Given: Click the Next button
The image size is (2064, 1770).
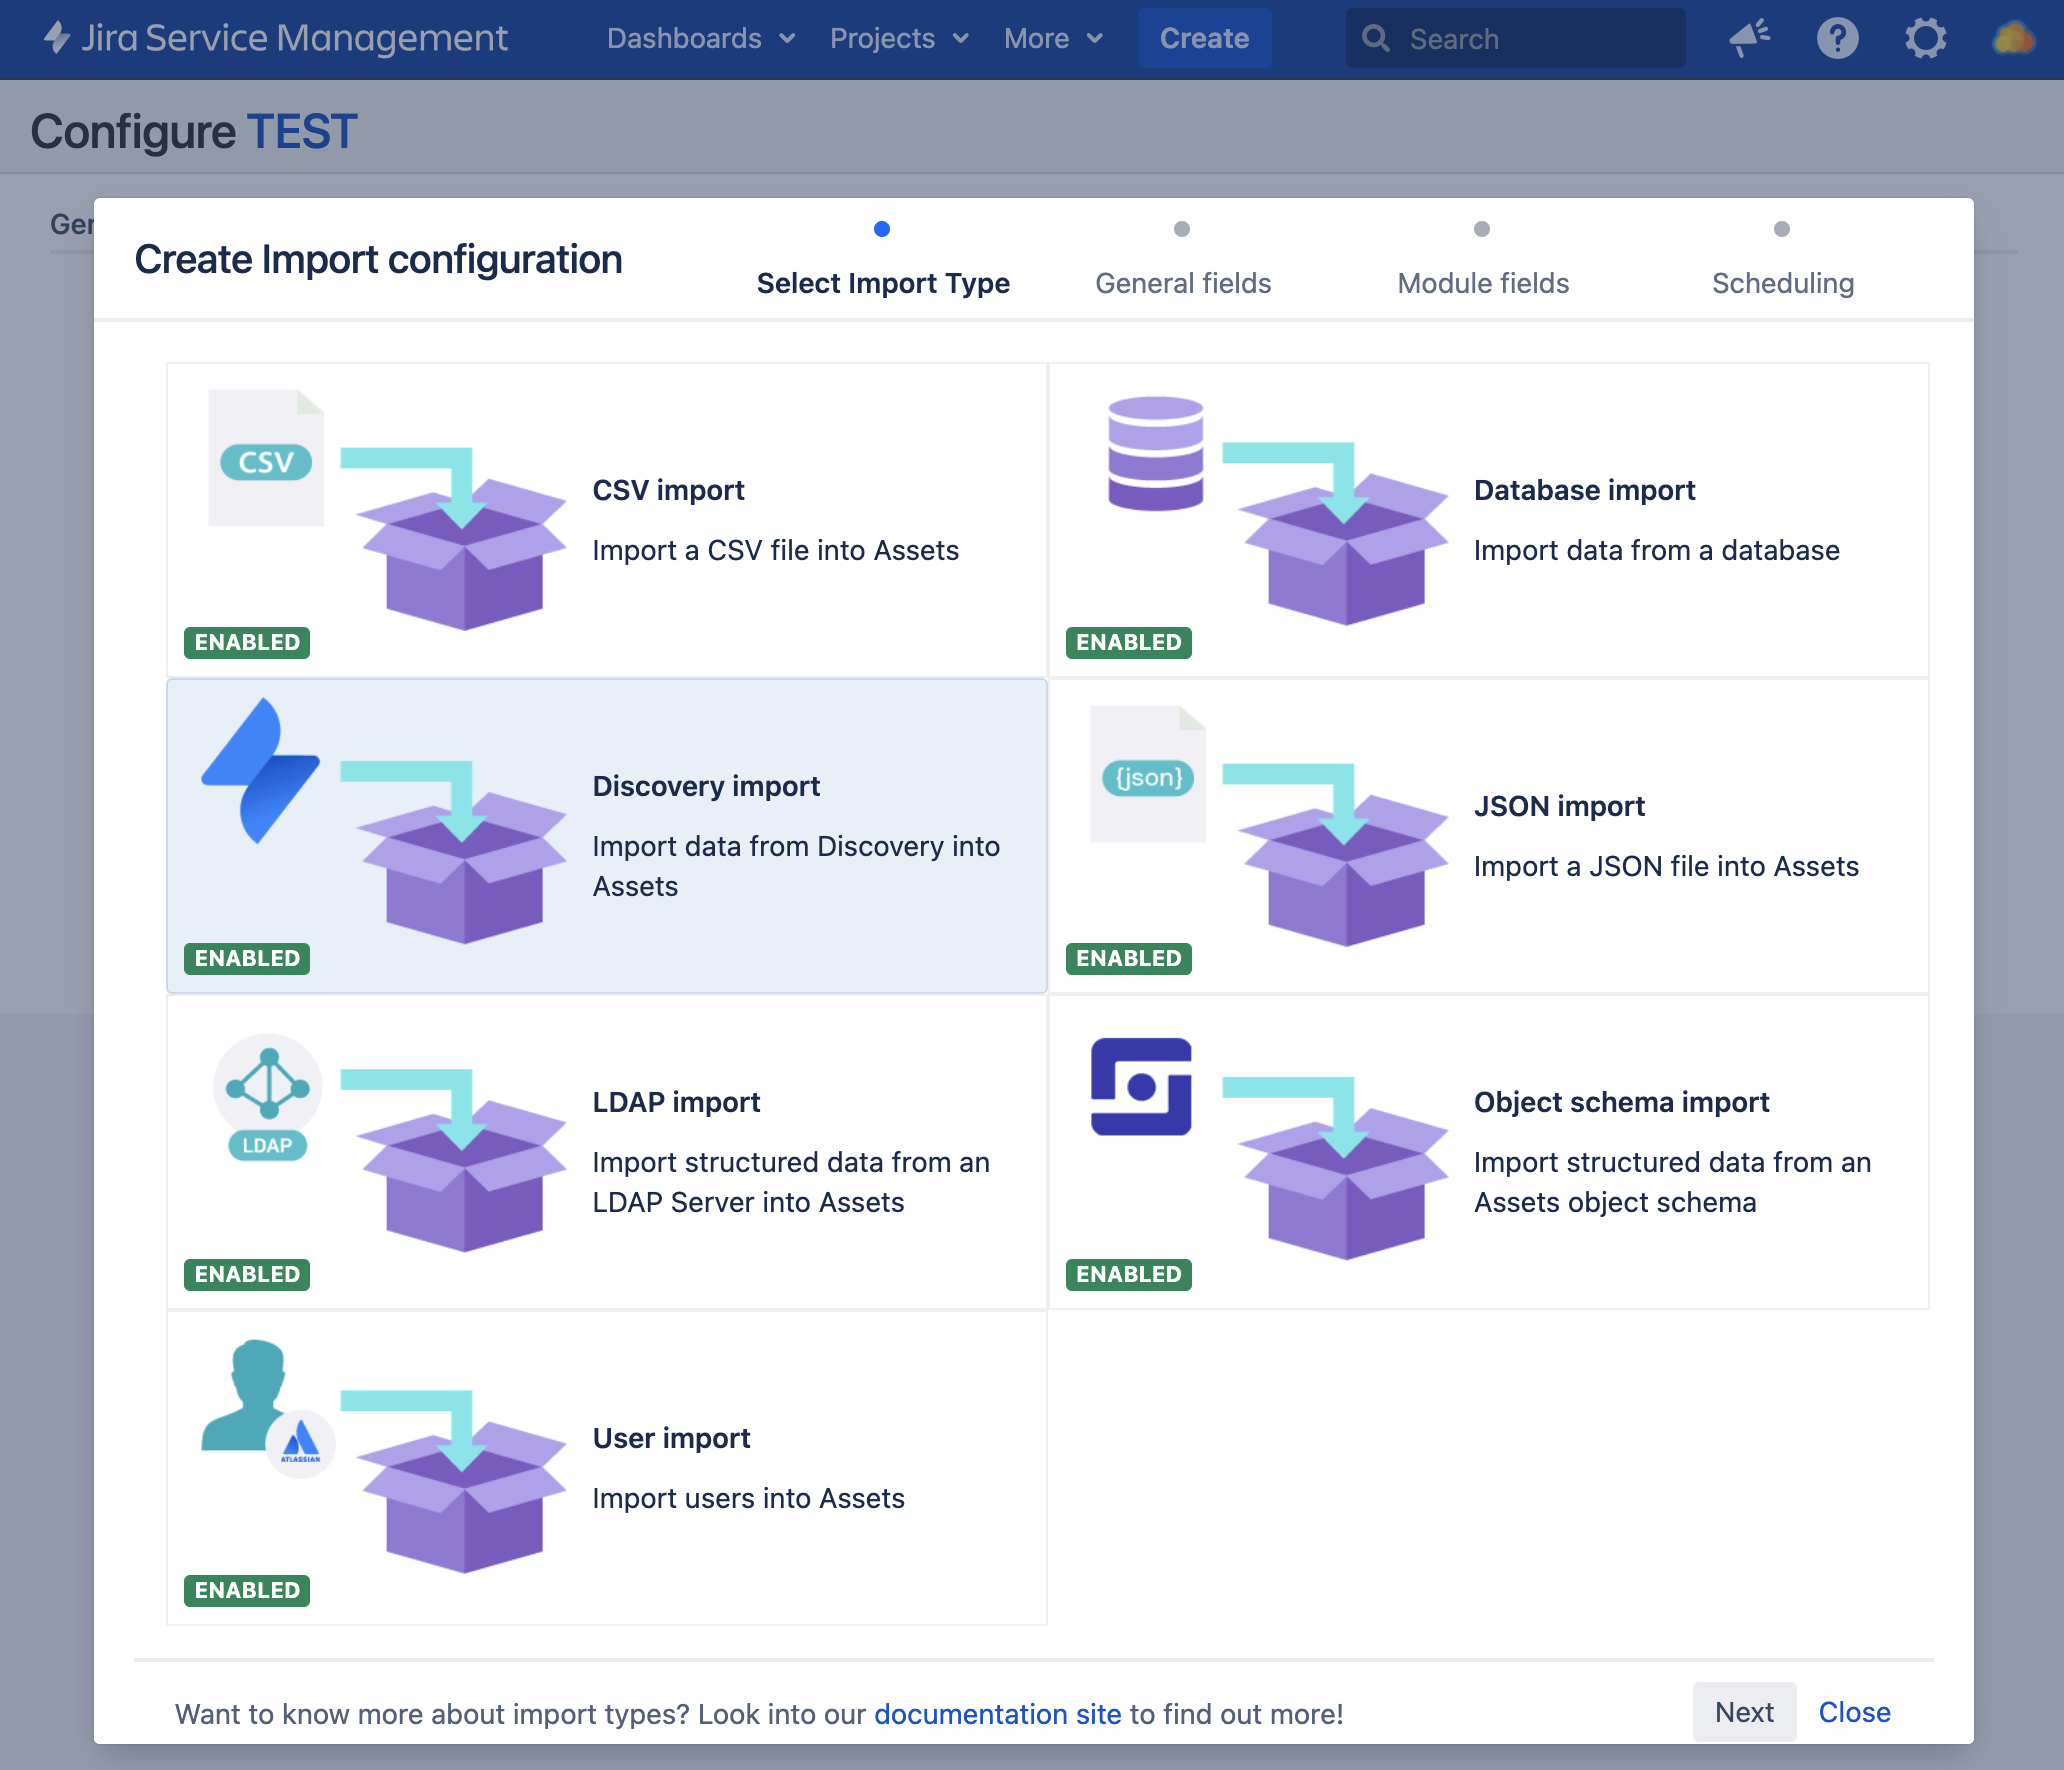Looking at the screenshot, I should [x=1744, y=1712].
